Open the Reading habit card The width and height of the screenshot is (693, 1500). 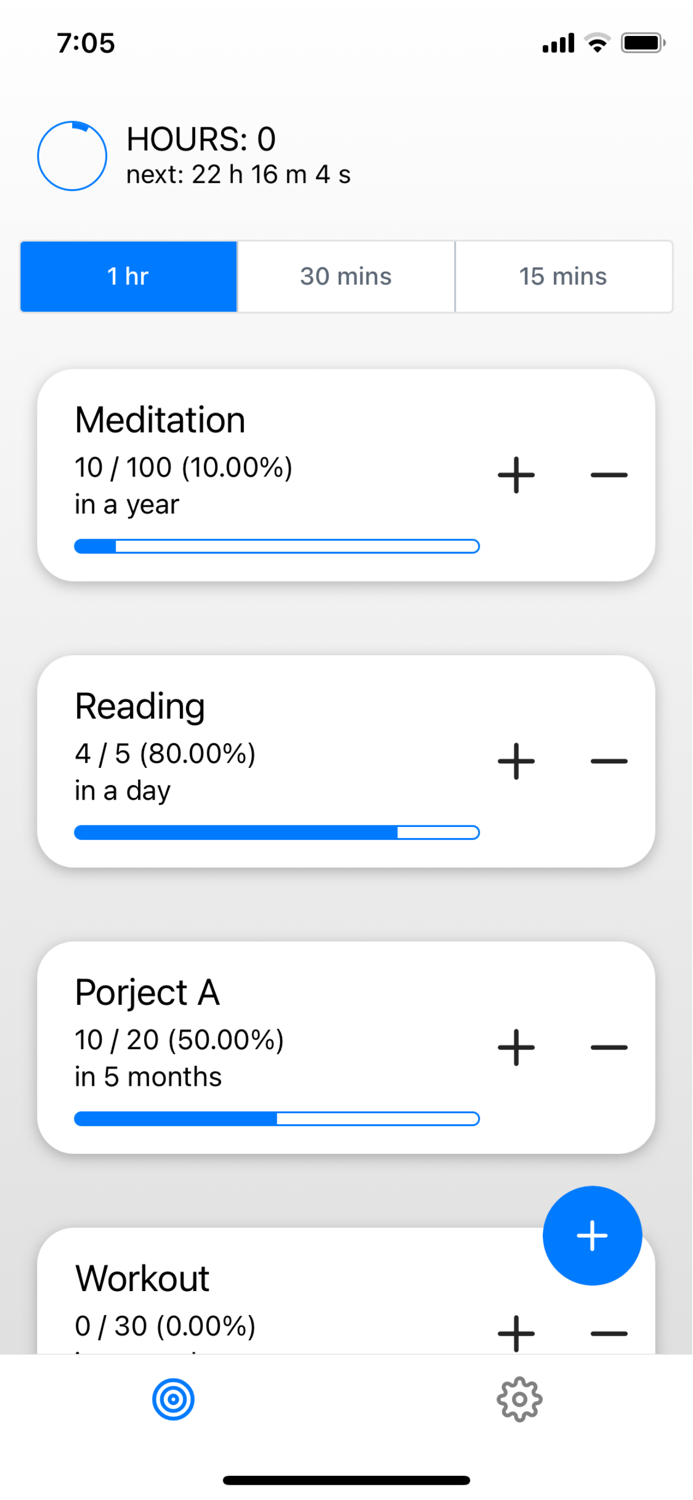[250, 757]
